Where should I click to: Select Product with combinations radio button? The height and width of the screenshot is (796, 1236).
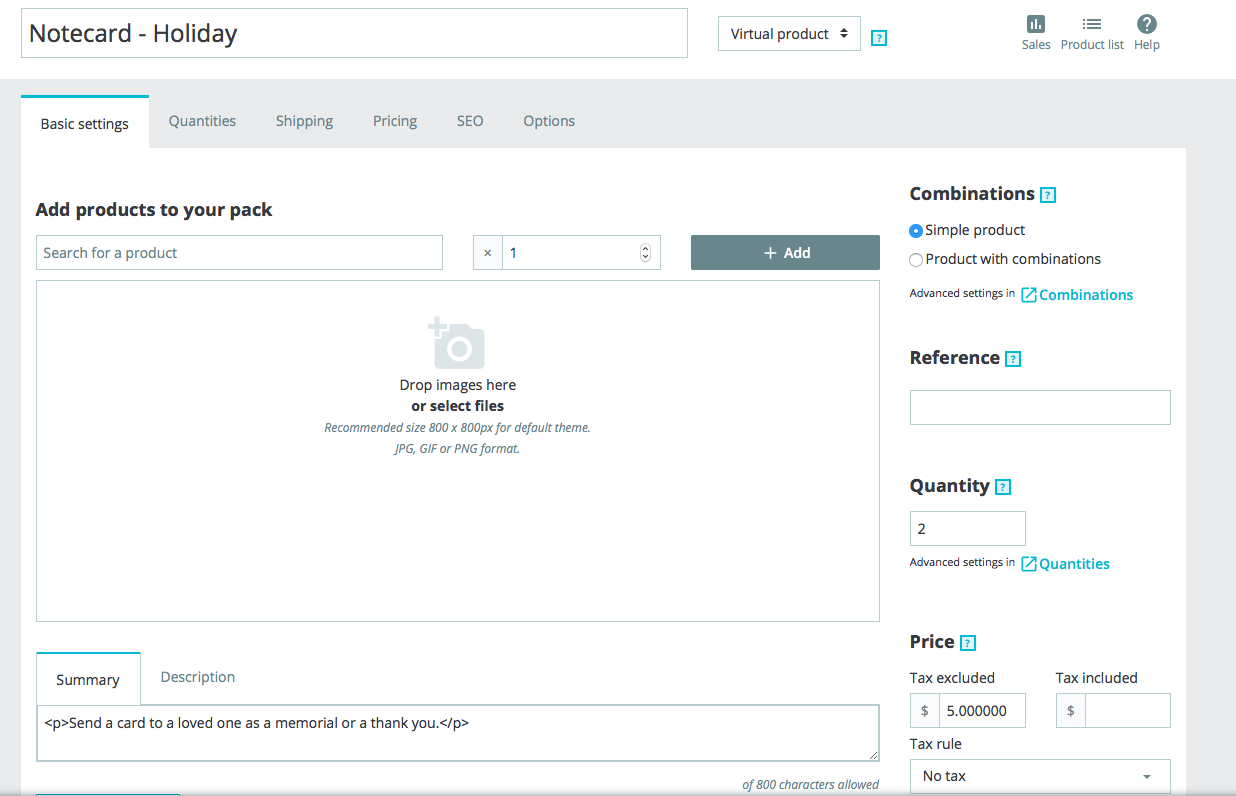(x=916, y=260)
